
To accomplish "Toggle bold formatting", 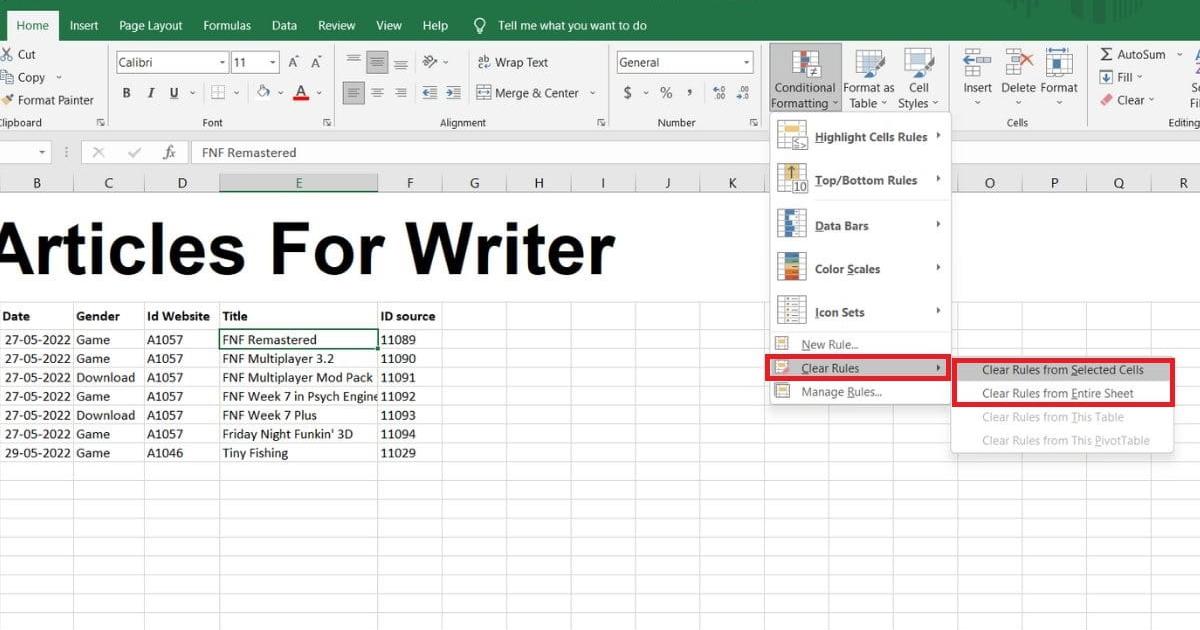I will pyautogui.click(x=126, y=92).
